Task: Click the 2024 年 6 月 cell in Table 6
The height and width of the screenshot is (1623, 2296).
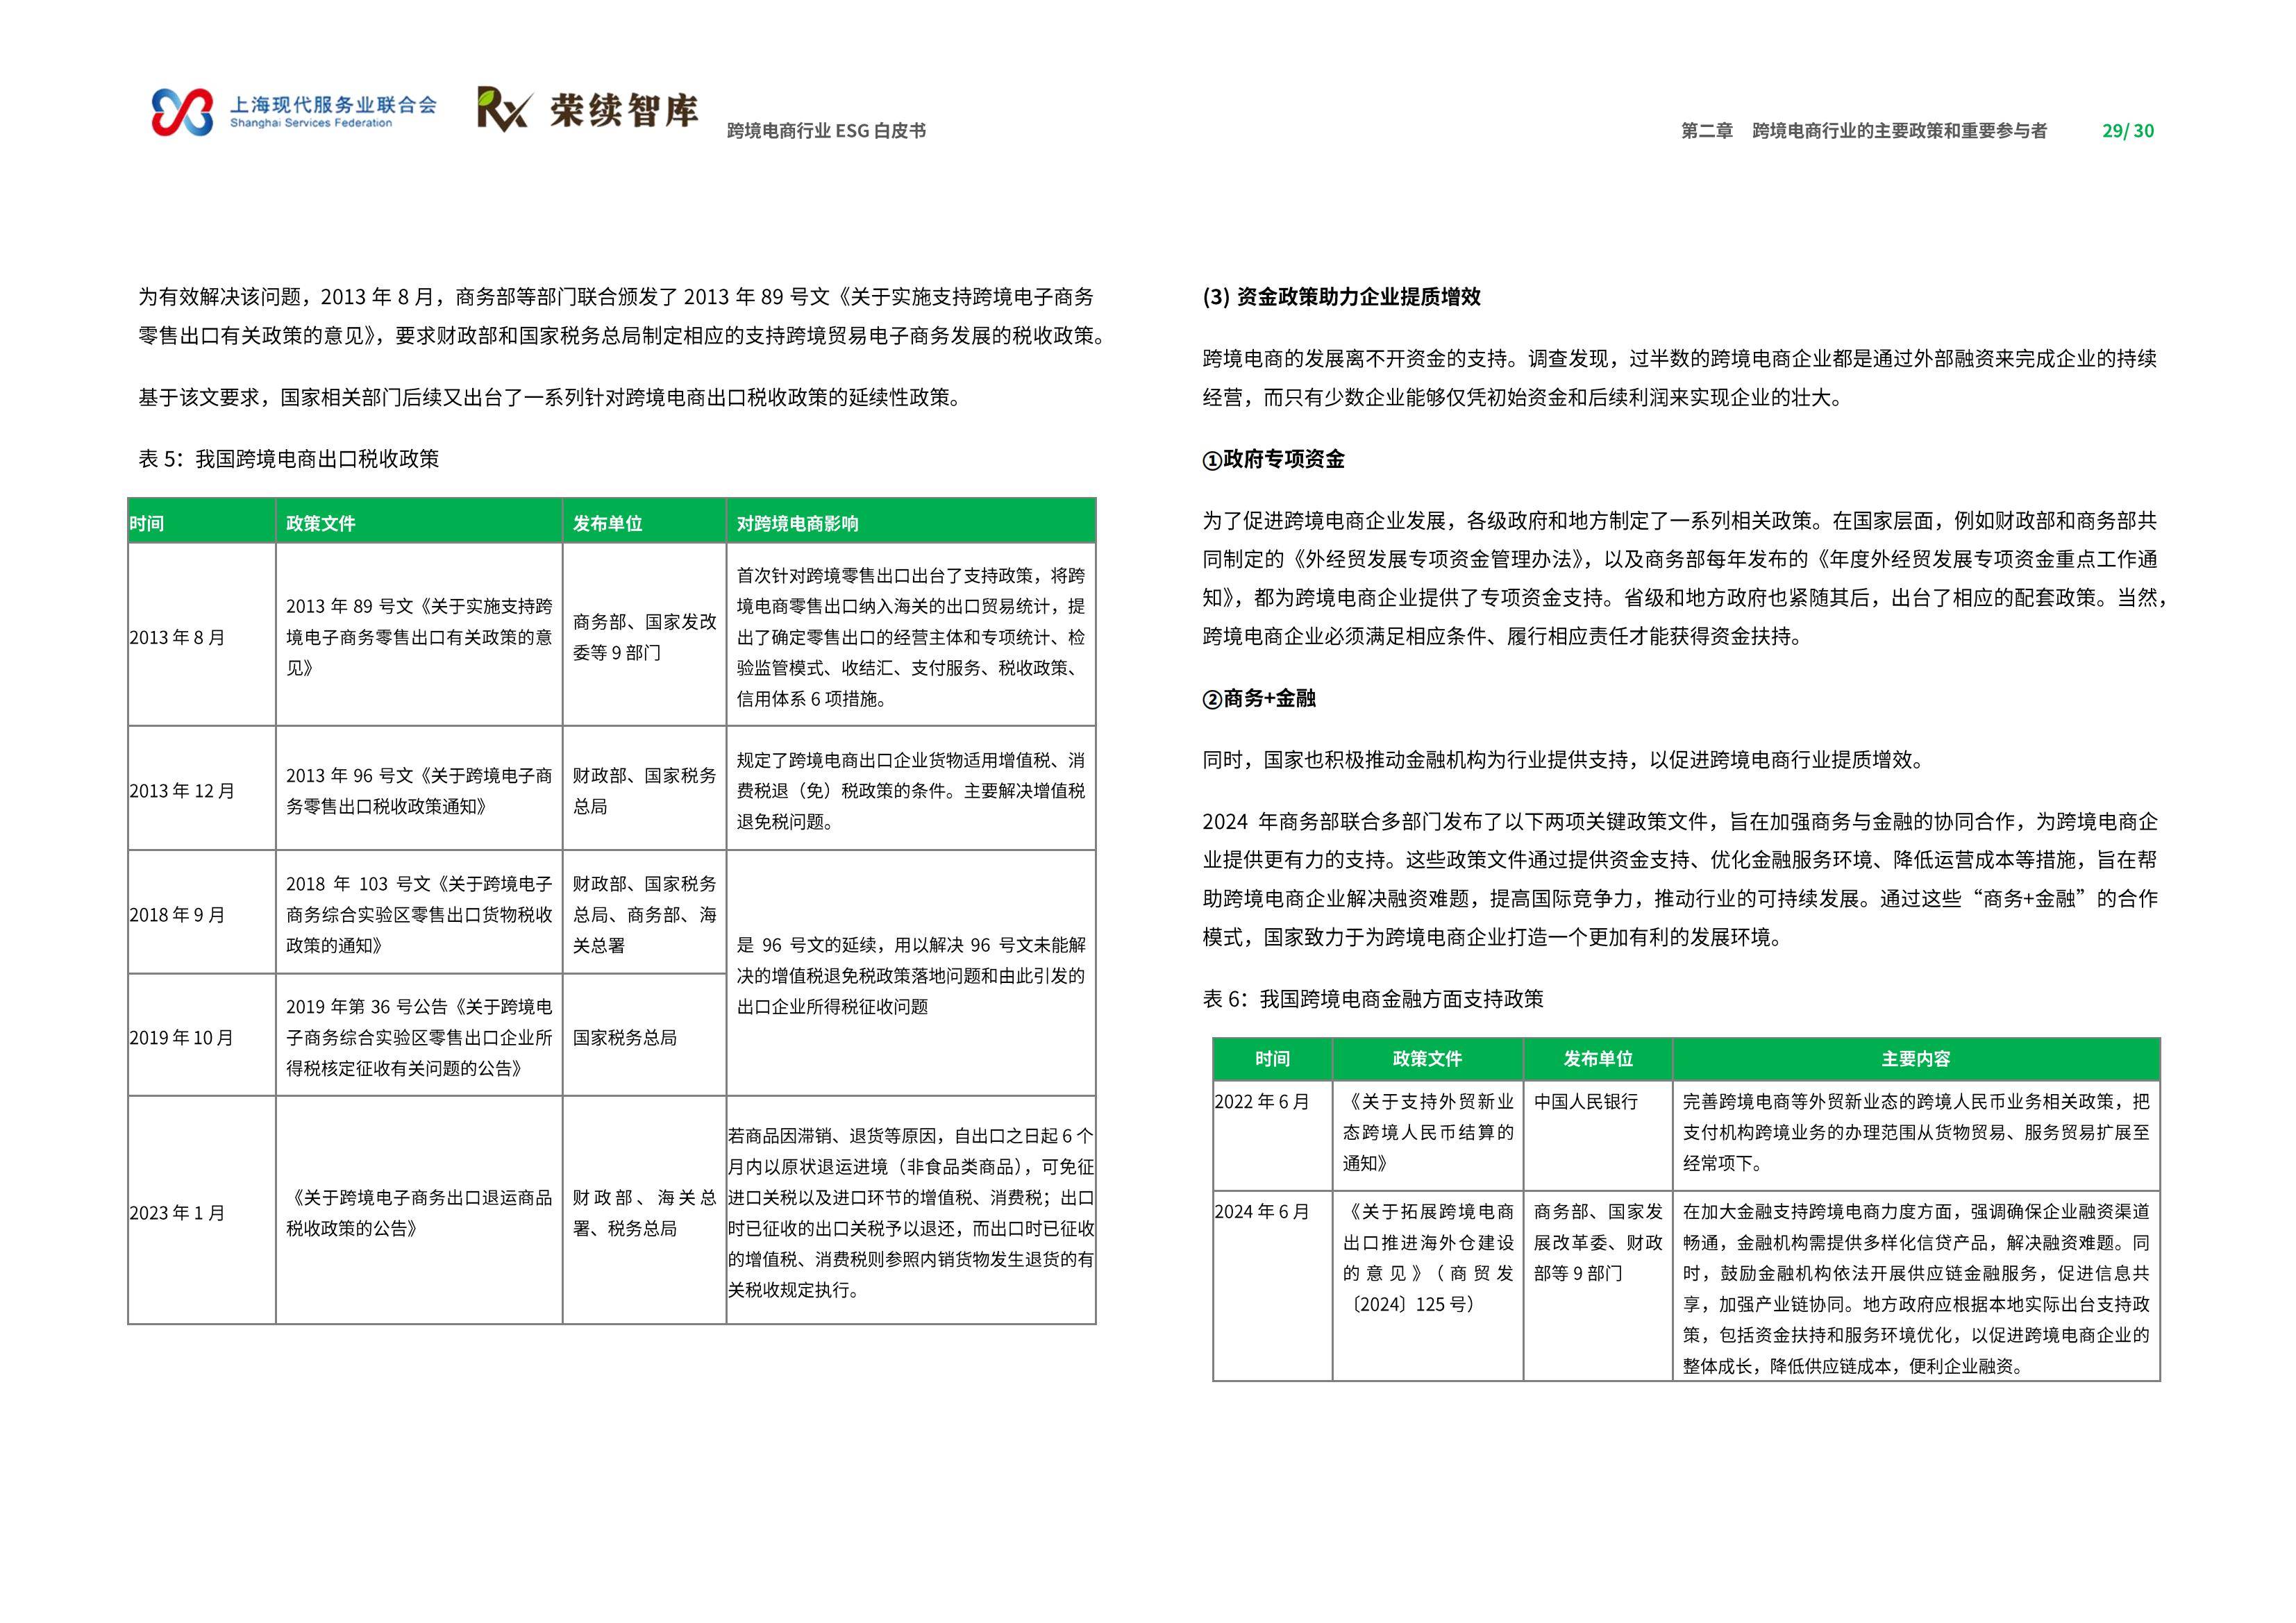Action: click(x=1272, y=1286)
